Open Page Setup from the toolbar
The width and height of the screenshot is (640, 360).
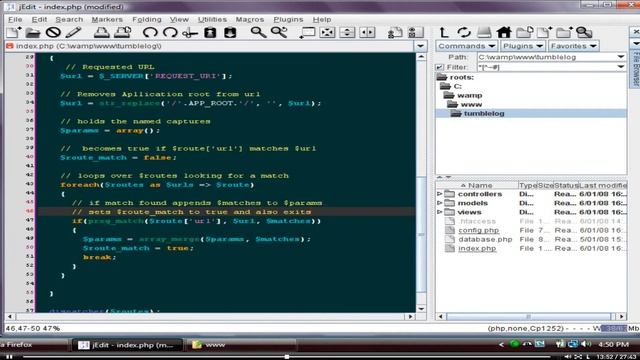coord(122,32)
